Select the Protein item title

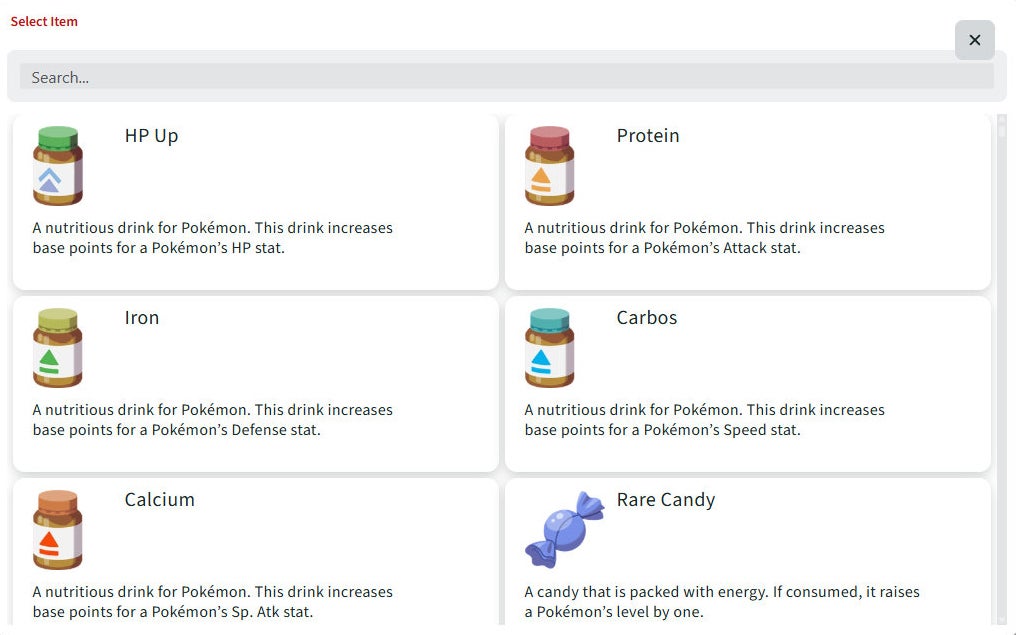(648, 136)
